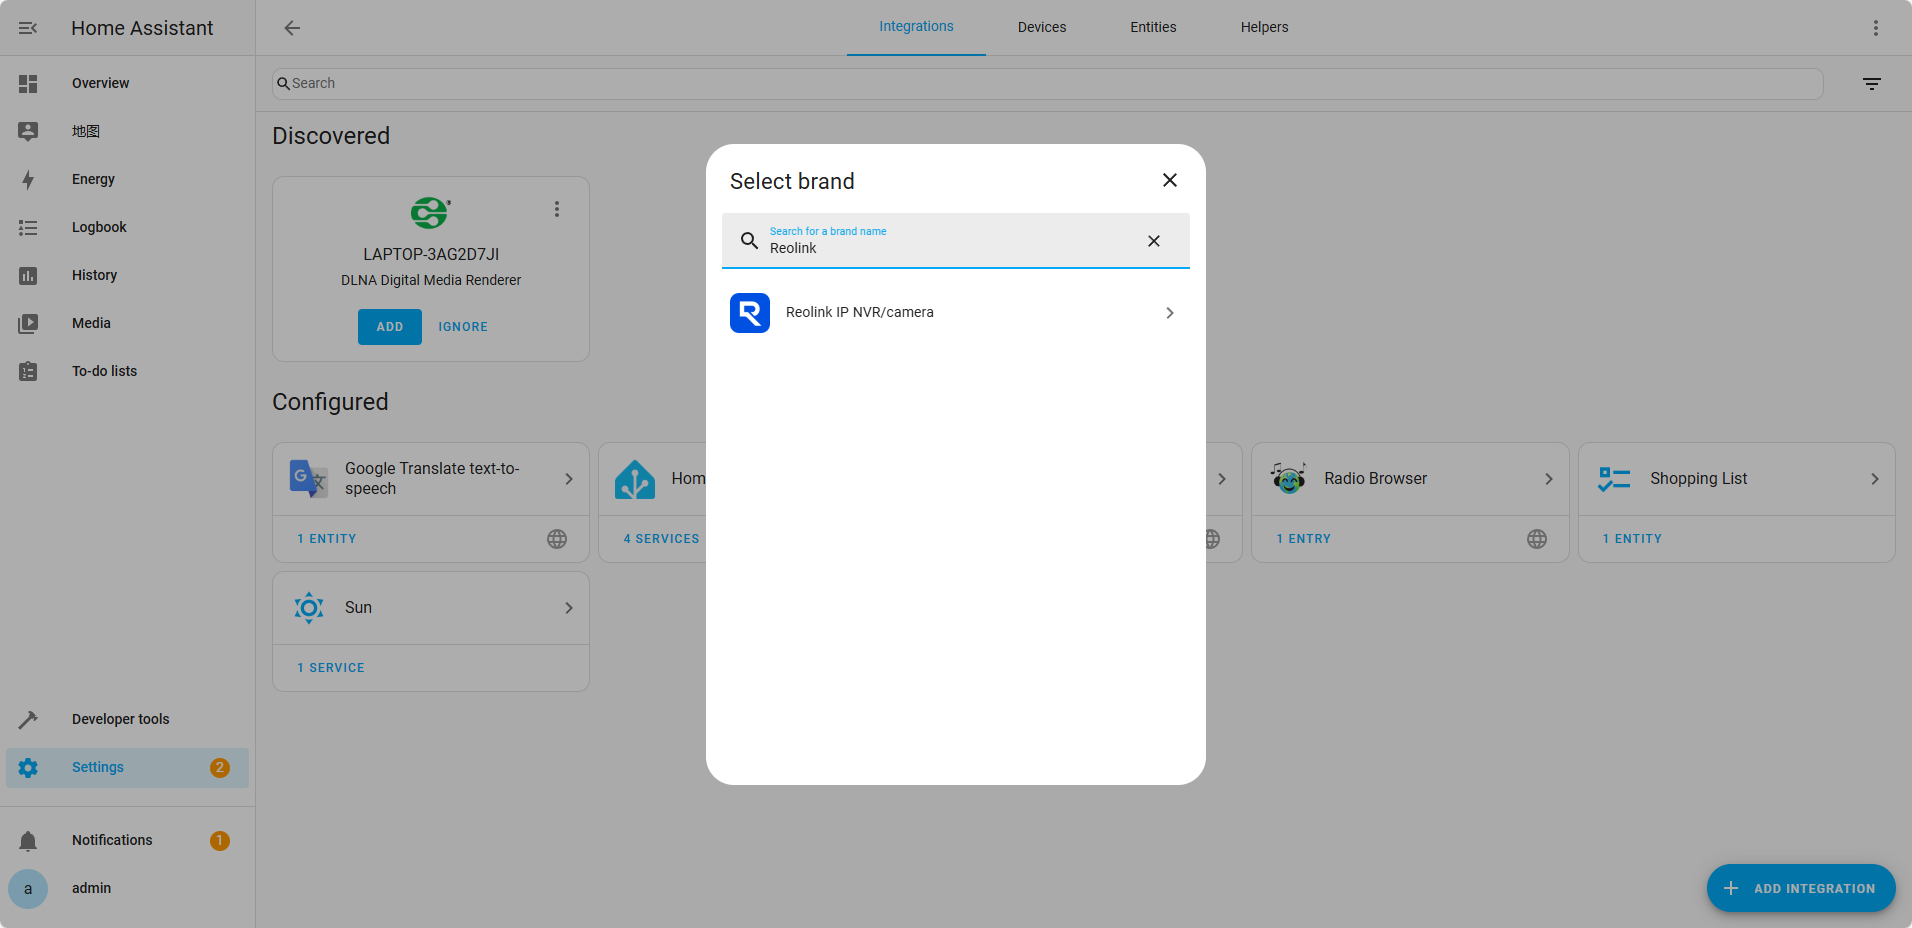Click the DLNA discovered device logo
Viewport: 1912px width, 928px height.
pyautogui.click(x=431, y=213)
